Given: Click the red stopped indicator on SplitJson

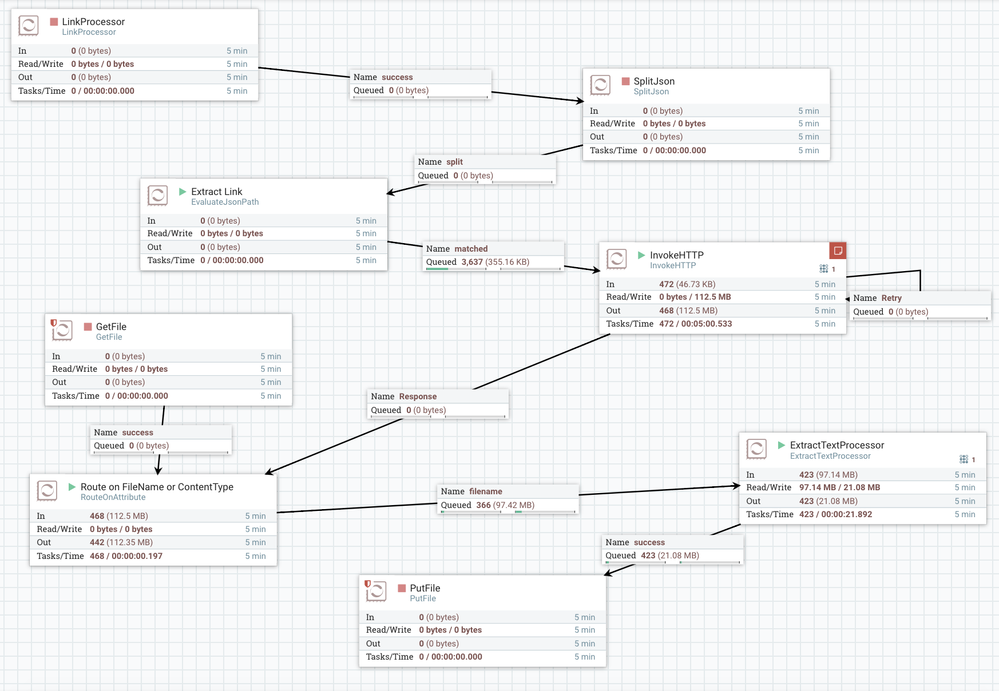Looking at the screenshot, I should [625, 81].
